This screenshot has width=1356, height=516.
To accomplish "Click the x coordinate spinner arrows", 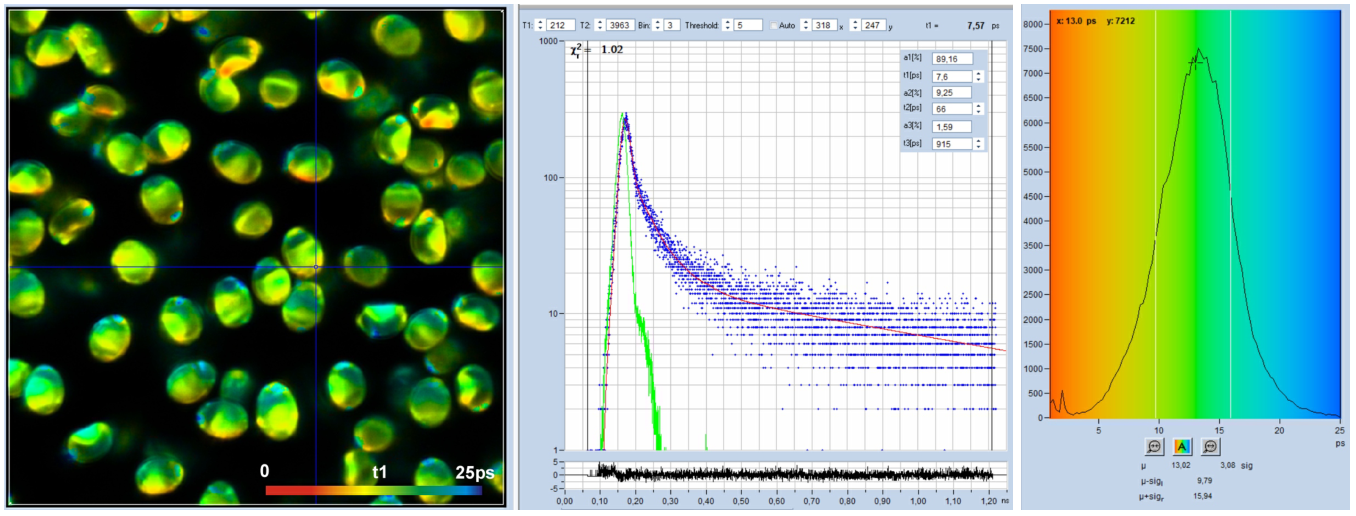I will coord(806,25).
